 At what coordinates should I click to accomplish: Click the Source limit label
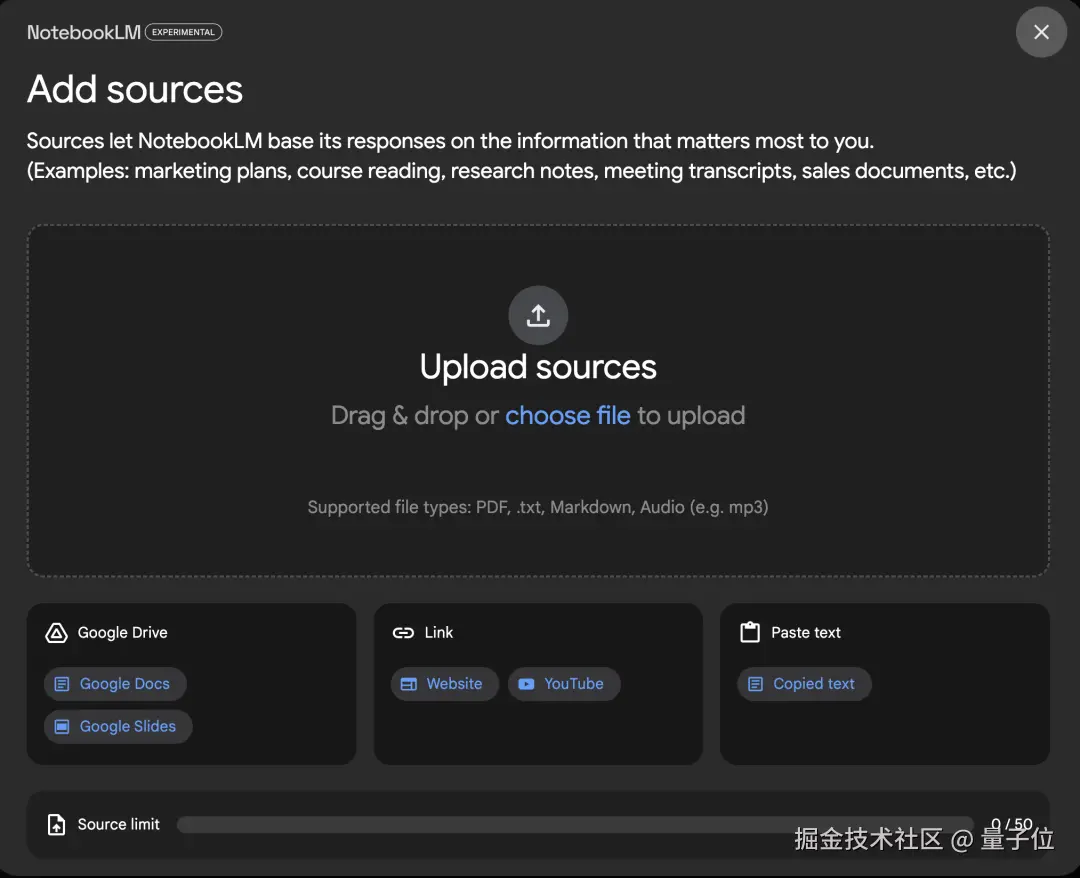(x=118, y=824)
